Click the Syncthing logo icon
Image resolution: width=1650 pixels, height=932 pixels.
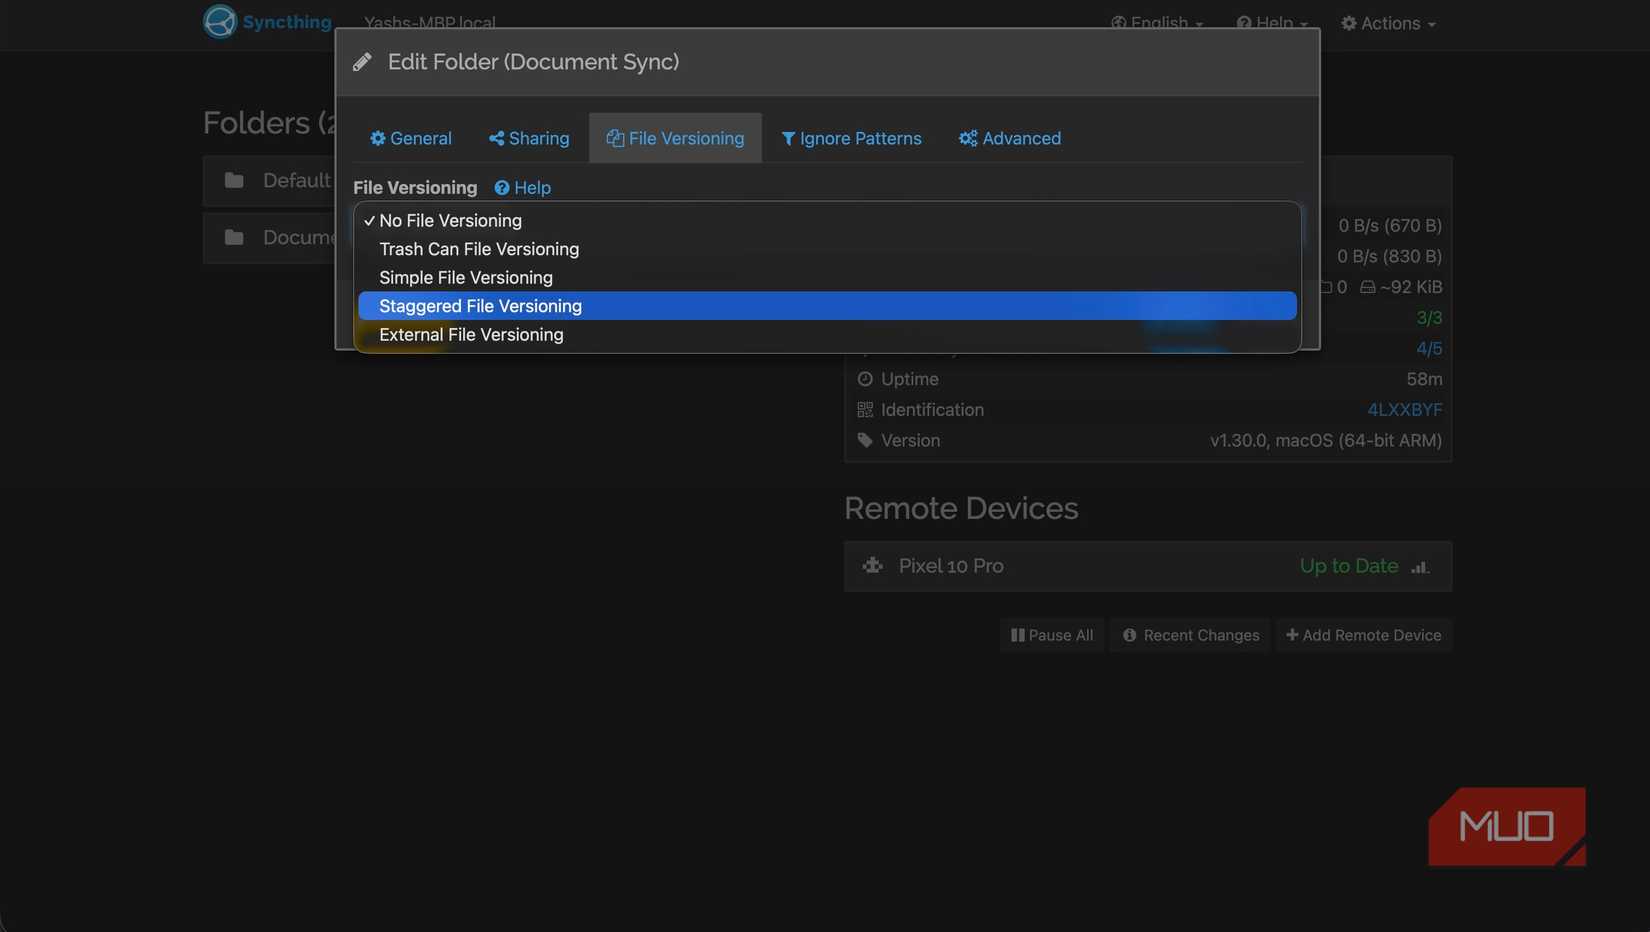pos(220,21)
